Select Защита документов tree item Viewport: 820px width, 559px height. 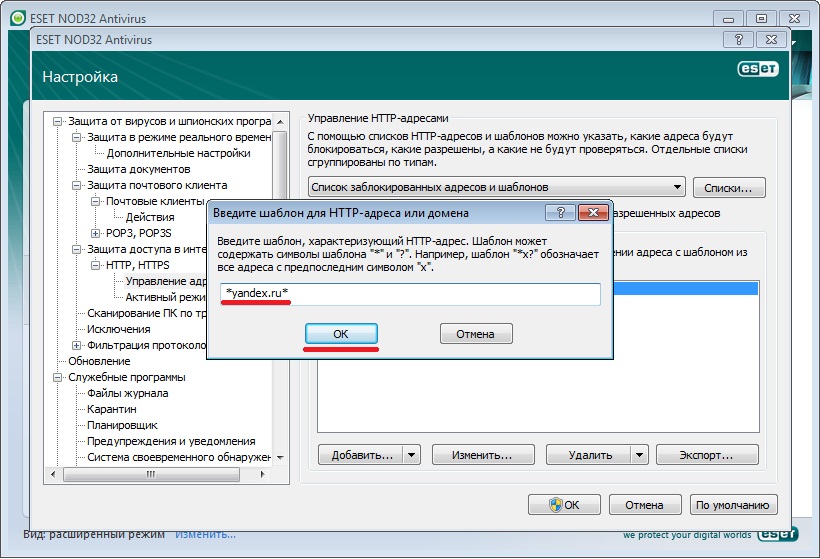coord(139,169)
